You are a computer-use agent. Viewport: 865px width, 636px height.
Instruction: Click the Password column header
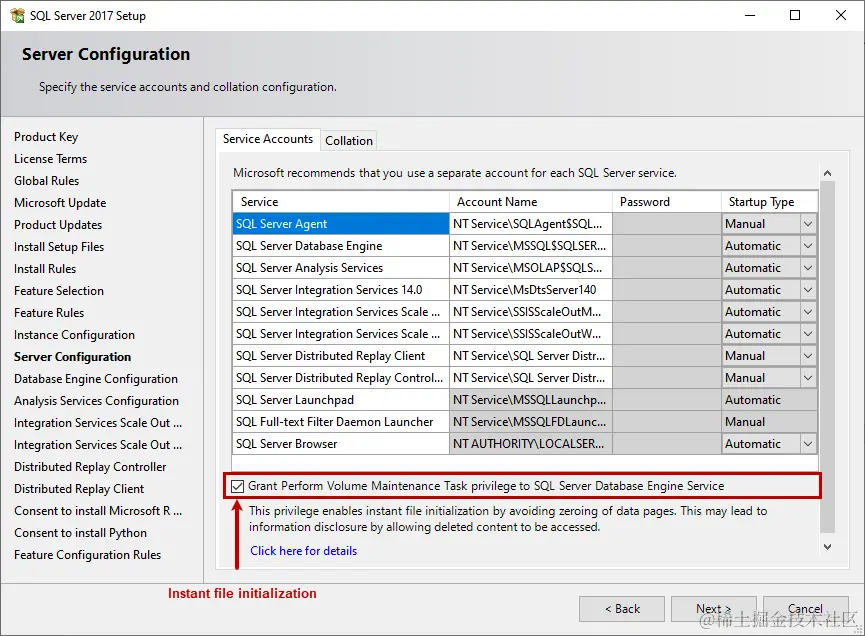[x=667, y=202]
